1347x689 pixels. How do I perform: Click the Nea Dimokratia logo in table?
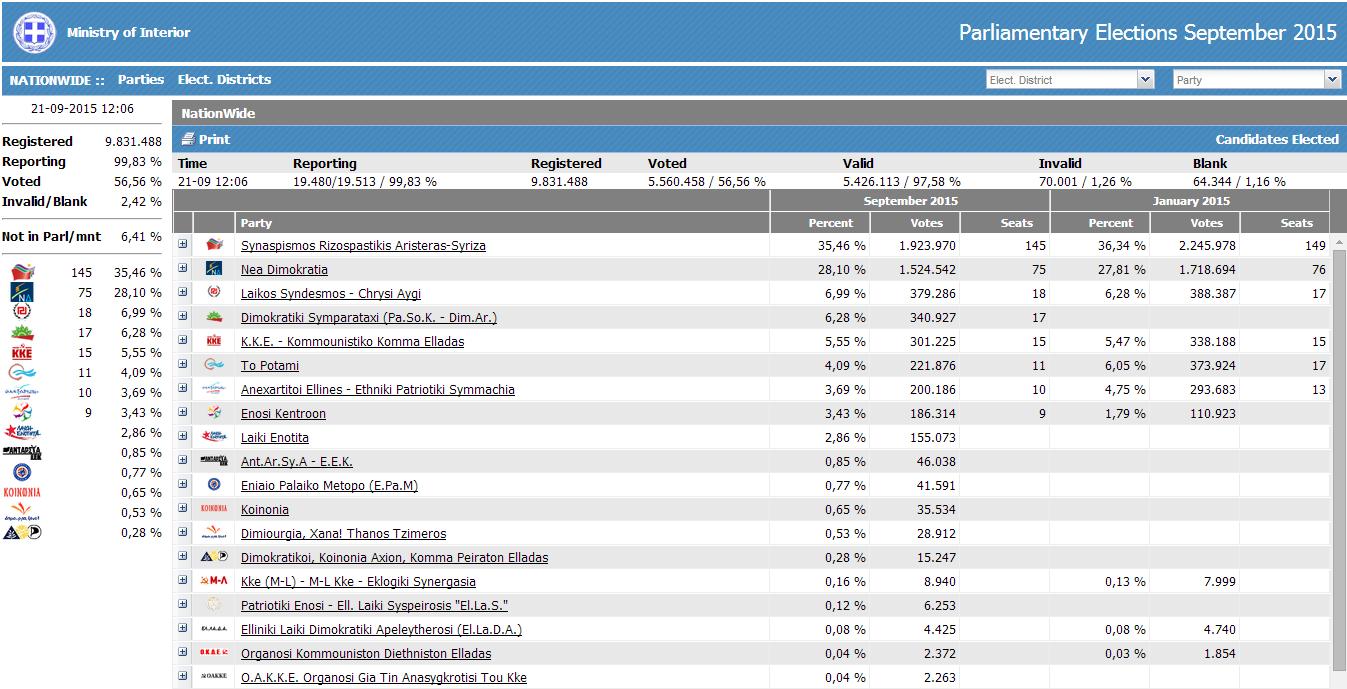click(214, 269)
